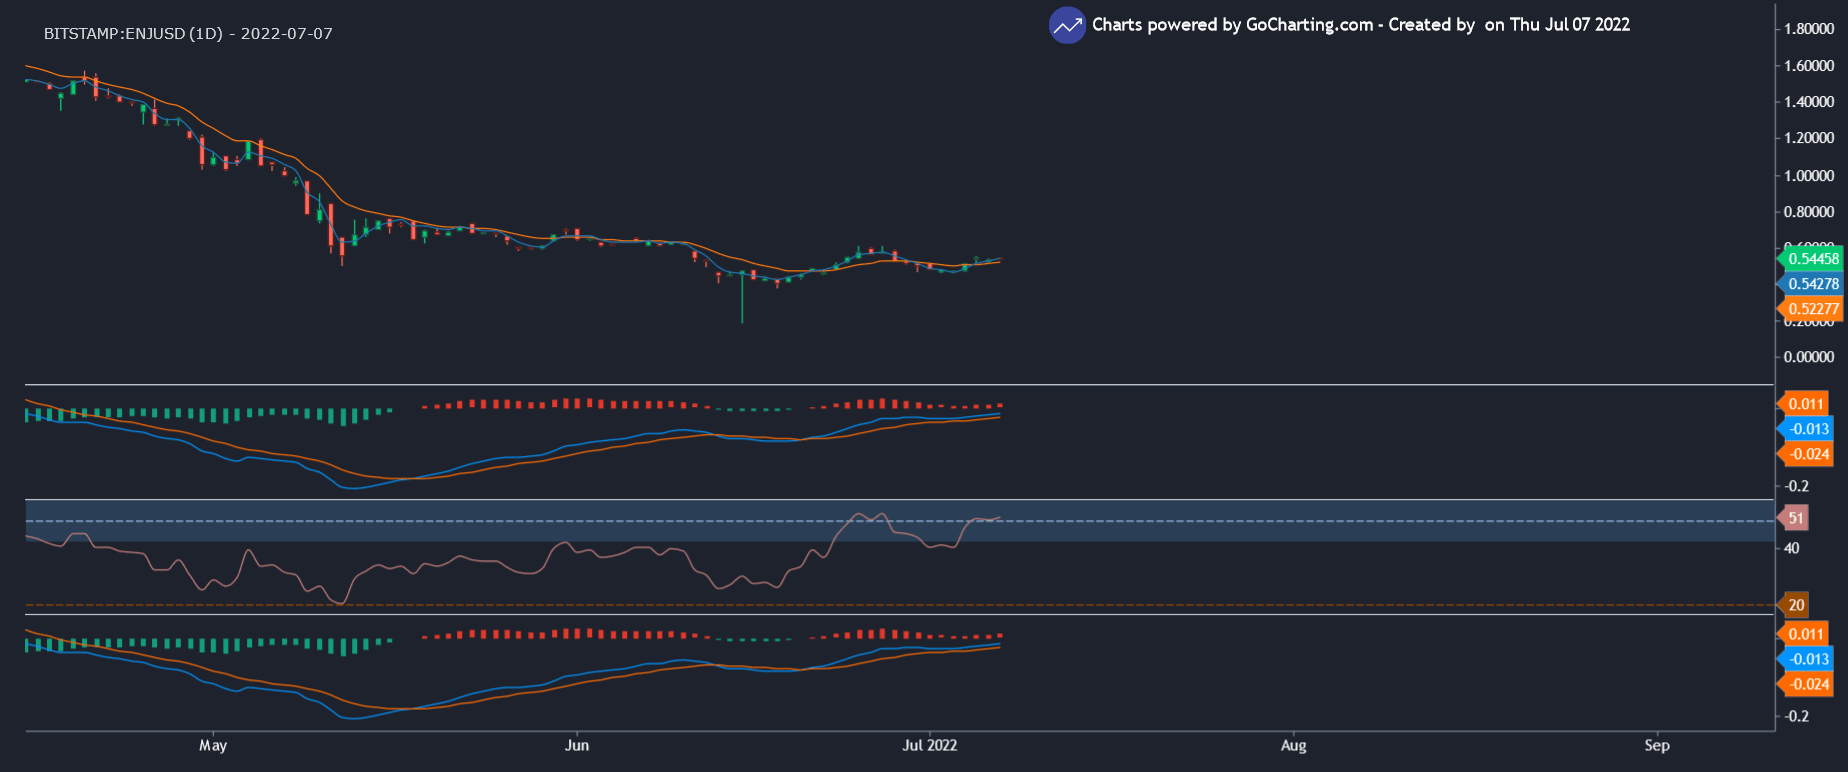
Task: Click the GoCharting logo icon
Action: (1067, 26)
